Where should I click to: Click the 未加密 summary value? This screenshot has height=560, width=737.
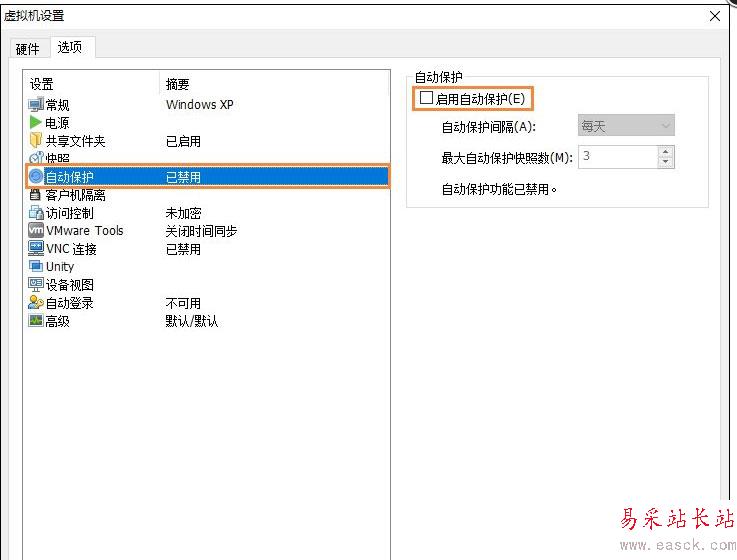[183, 213]
